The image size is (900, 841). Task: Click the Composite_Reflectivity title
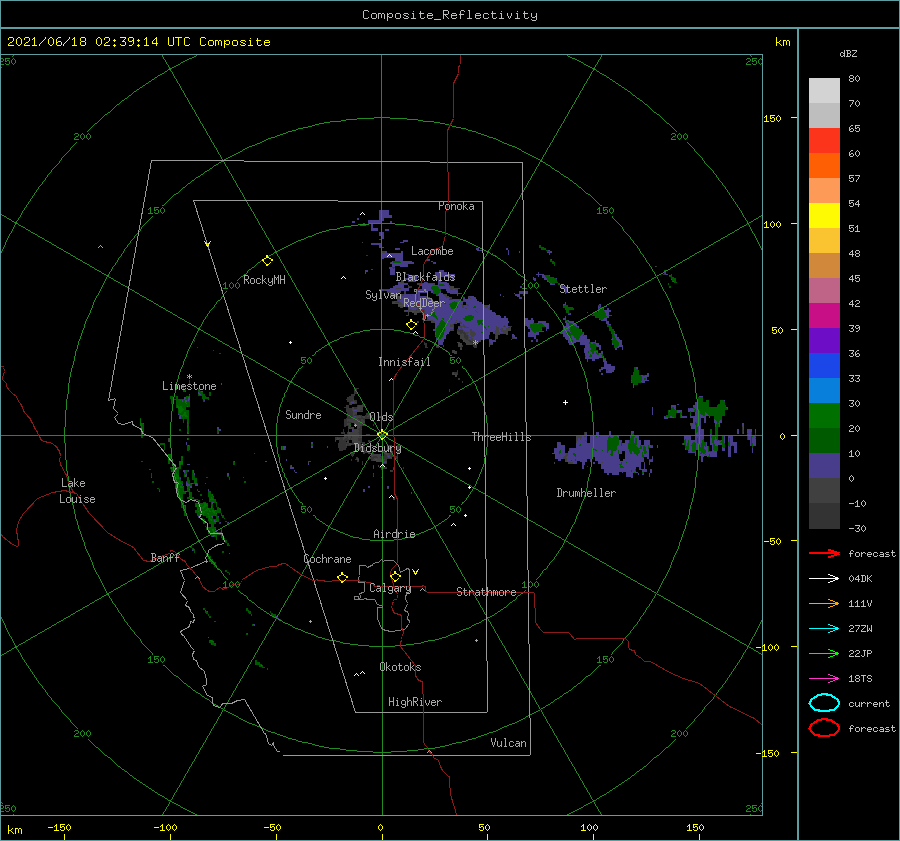[449, 15]
